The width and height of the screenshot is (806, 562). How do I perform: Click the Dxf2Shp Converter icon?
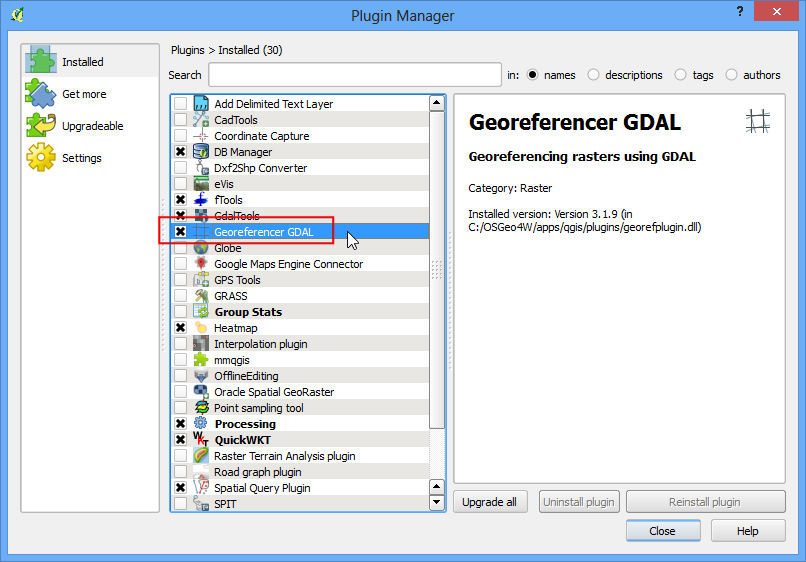(200, 168)
